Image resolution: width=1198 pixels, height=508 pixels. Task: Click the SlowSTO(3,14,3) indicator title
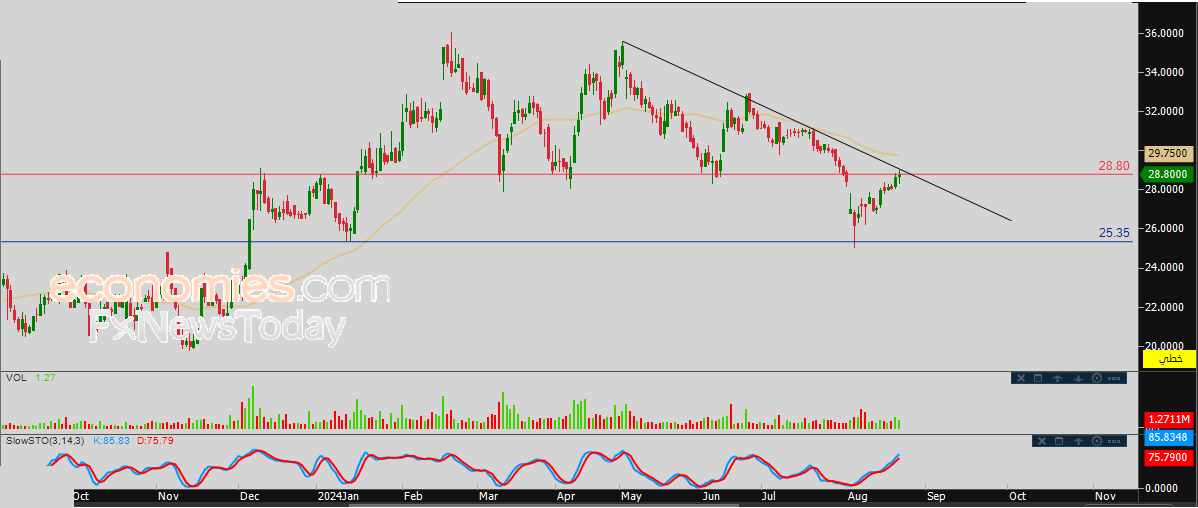pyautogui.click(x=45, y=441)
